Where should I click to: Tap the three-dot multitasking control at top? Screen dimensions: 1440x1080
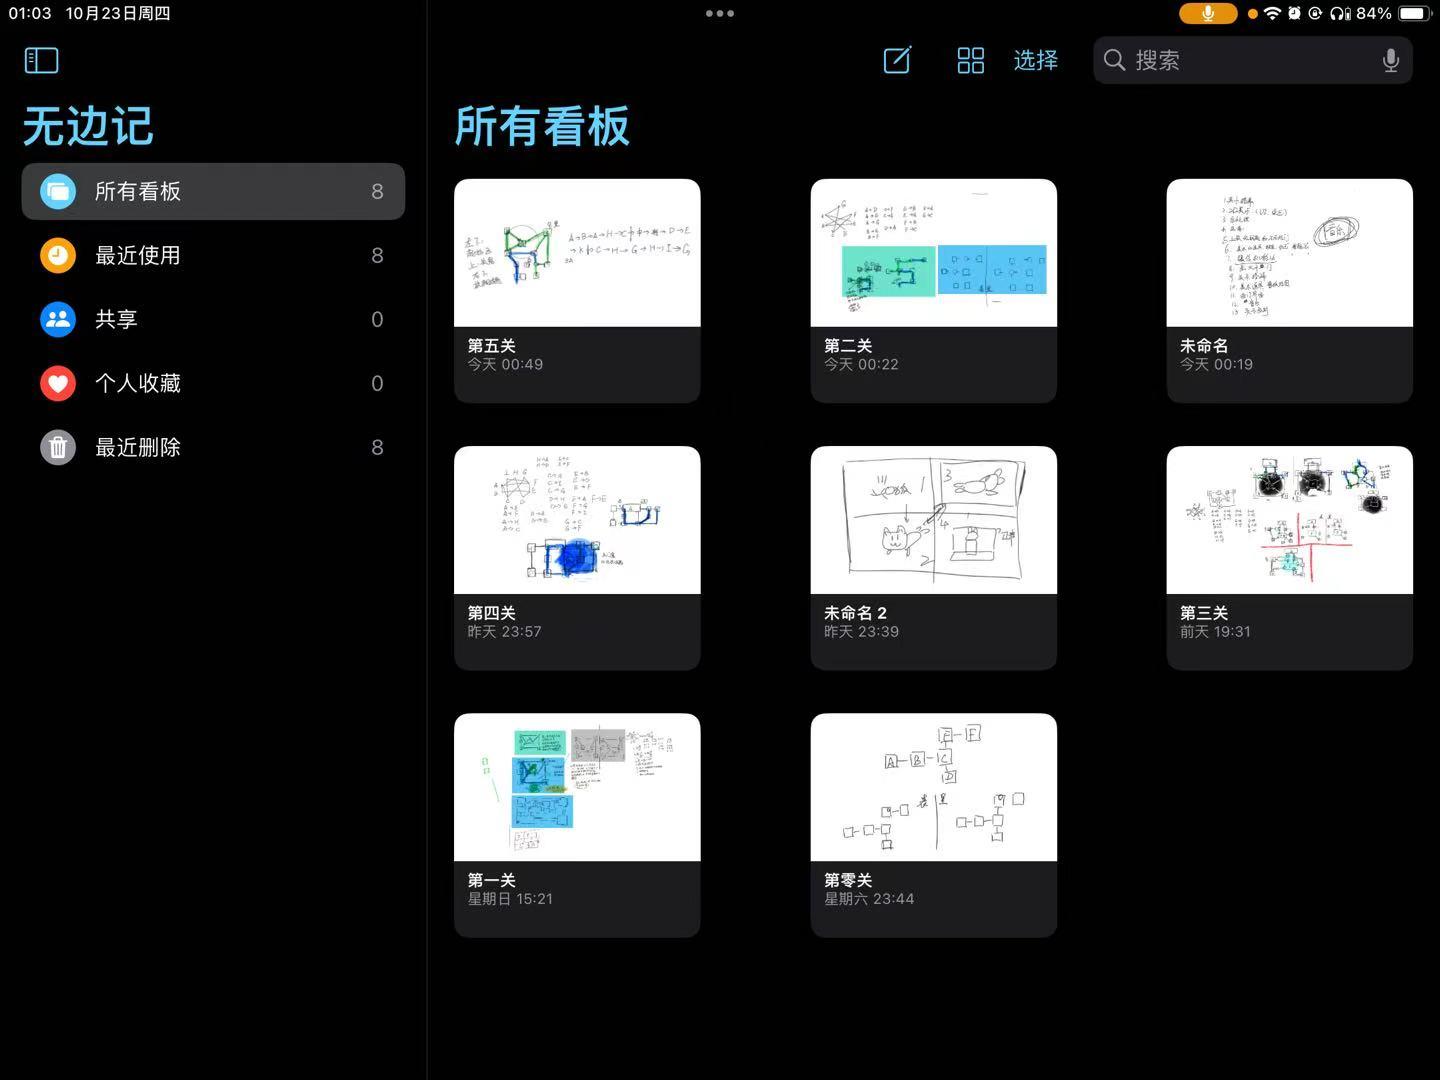720,14
